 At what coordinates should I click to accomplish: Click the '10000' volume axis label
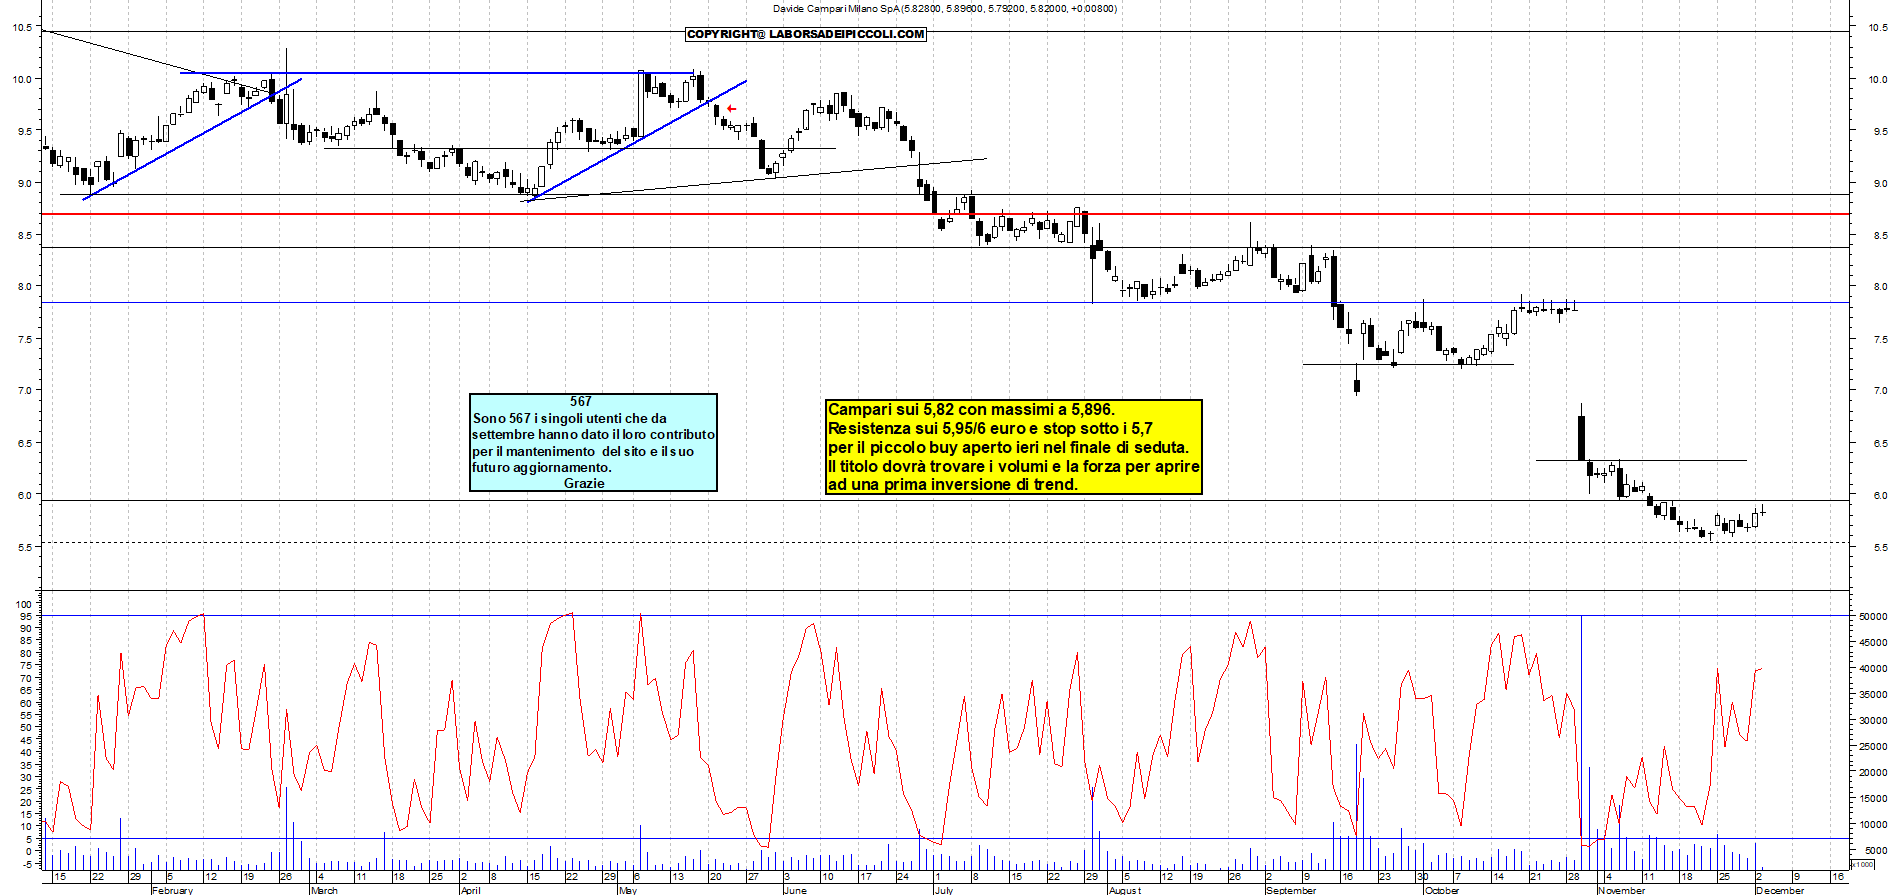click(1873, 825)
